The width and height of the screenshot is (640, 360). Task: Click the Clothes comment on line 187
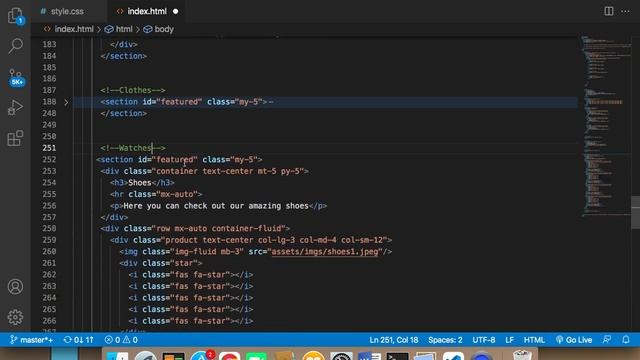click(133, 90)
